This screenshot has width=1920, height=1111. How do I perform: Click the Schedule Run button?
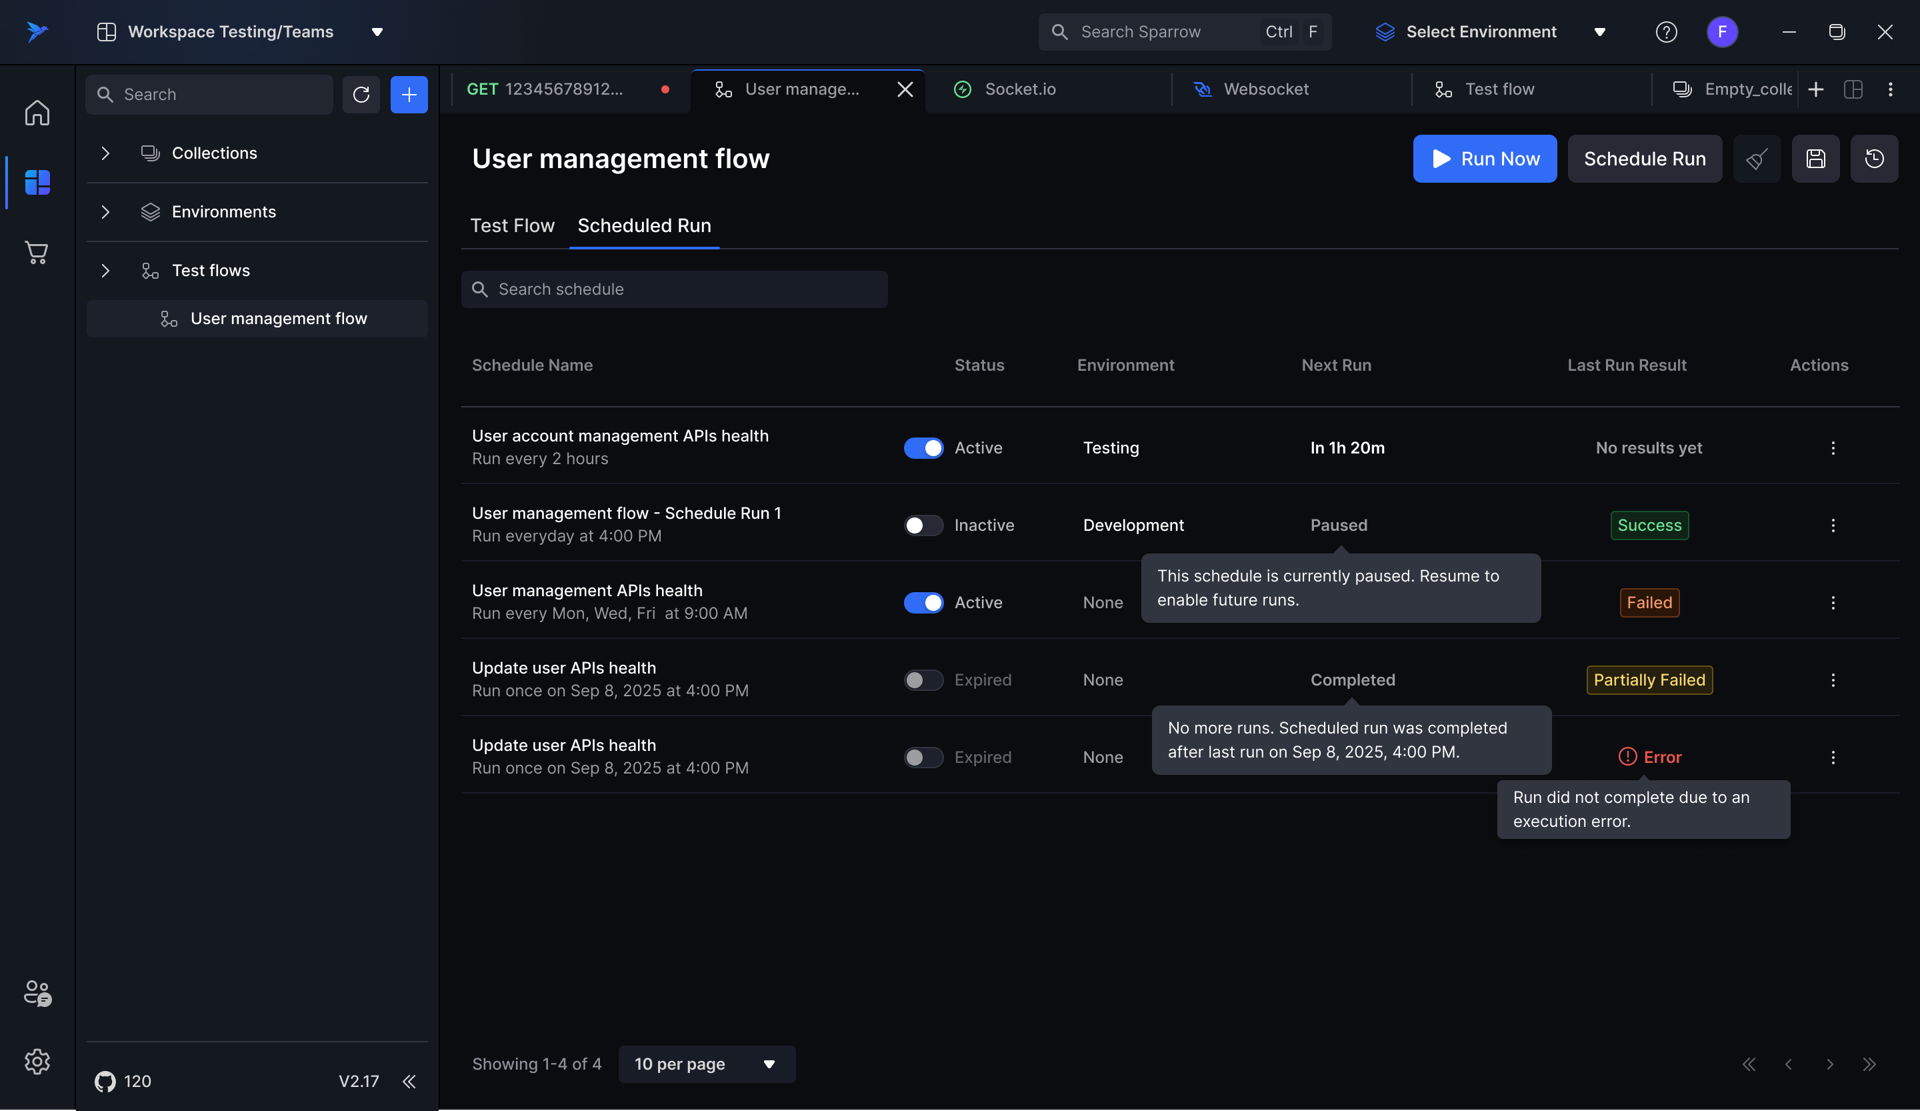tap(1644, 159)
